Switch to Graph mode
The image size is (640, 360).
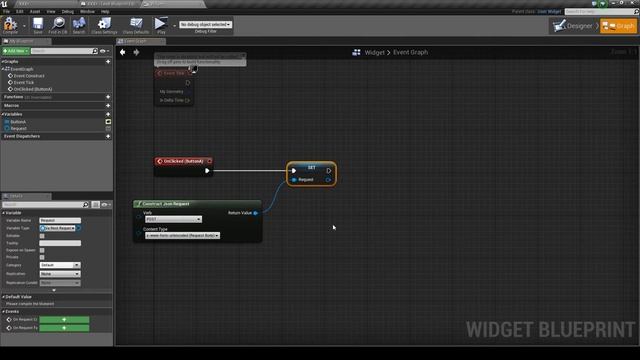618,26
